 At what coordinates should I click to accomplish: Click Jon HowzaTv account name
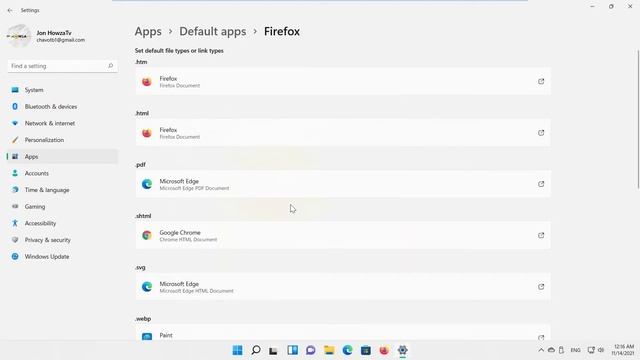[x=54, y=33]
